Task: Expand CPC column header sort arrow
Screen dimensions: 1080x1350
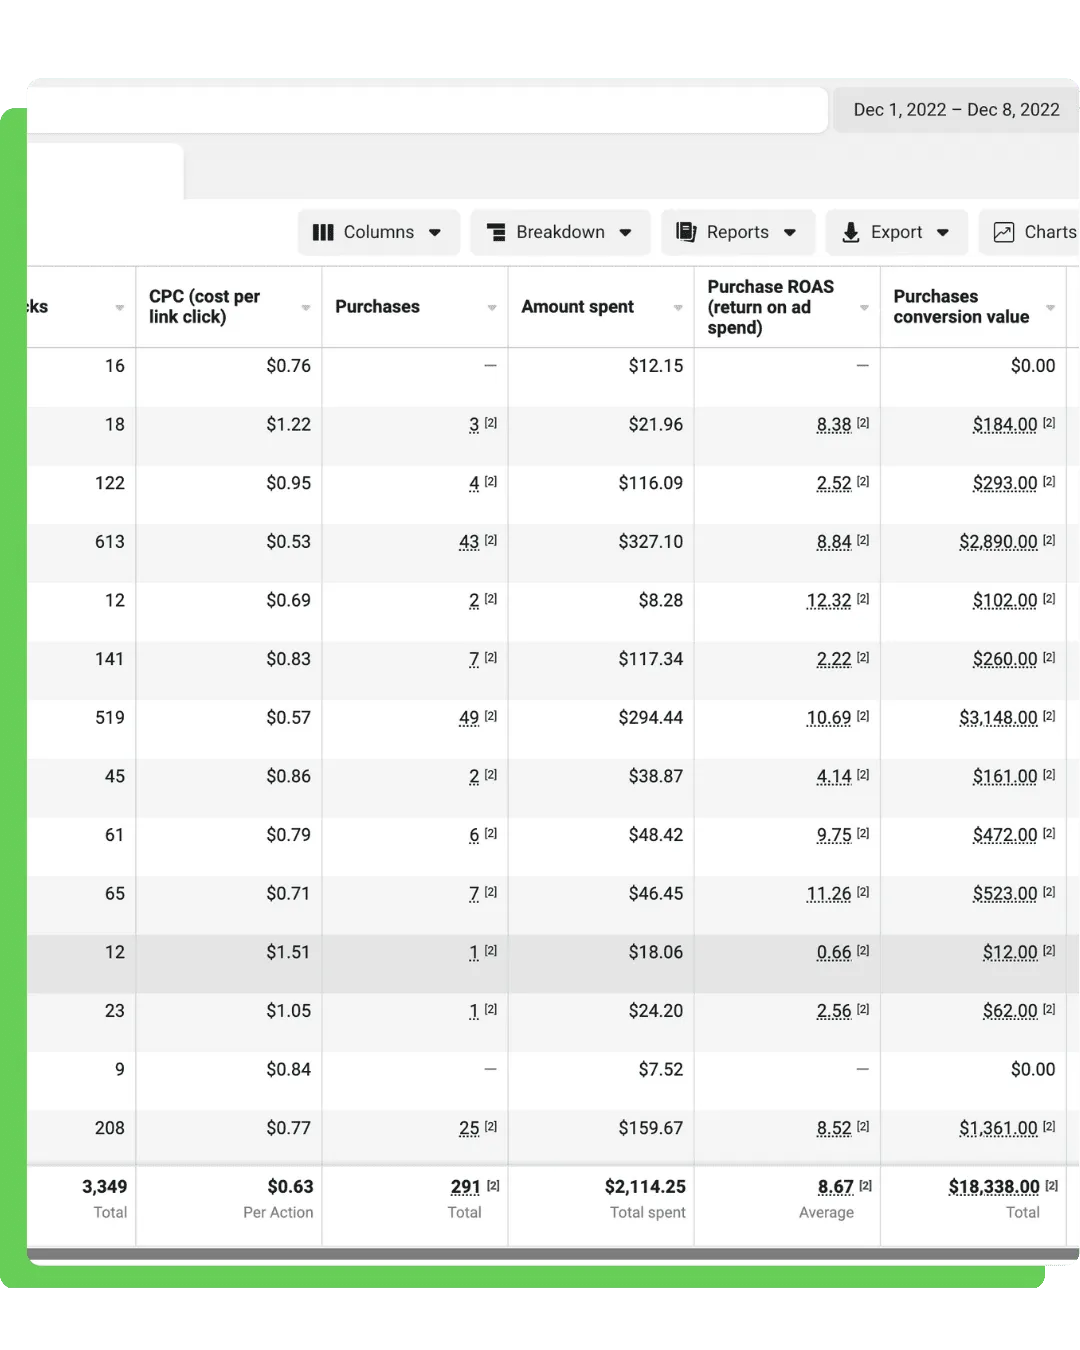Action: coord(306,308)
